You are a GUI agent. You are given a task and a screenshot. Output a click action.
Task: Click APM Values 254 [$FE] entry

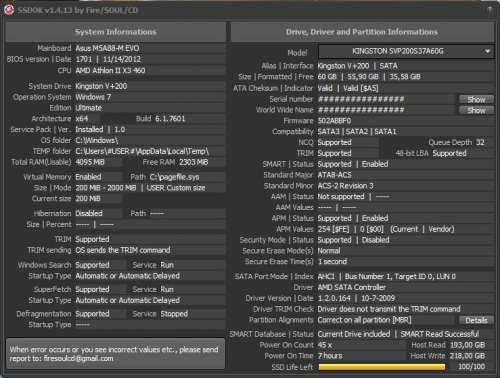tap(333, 229)
